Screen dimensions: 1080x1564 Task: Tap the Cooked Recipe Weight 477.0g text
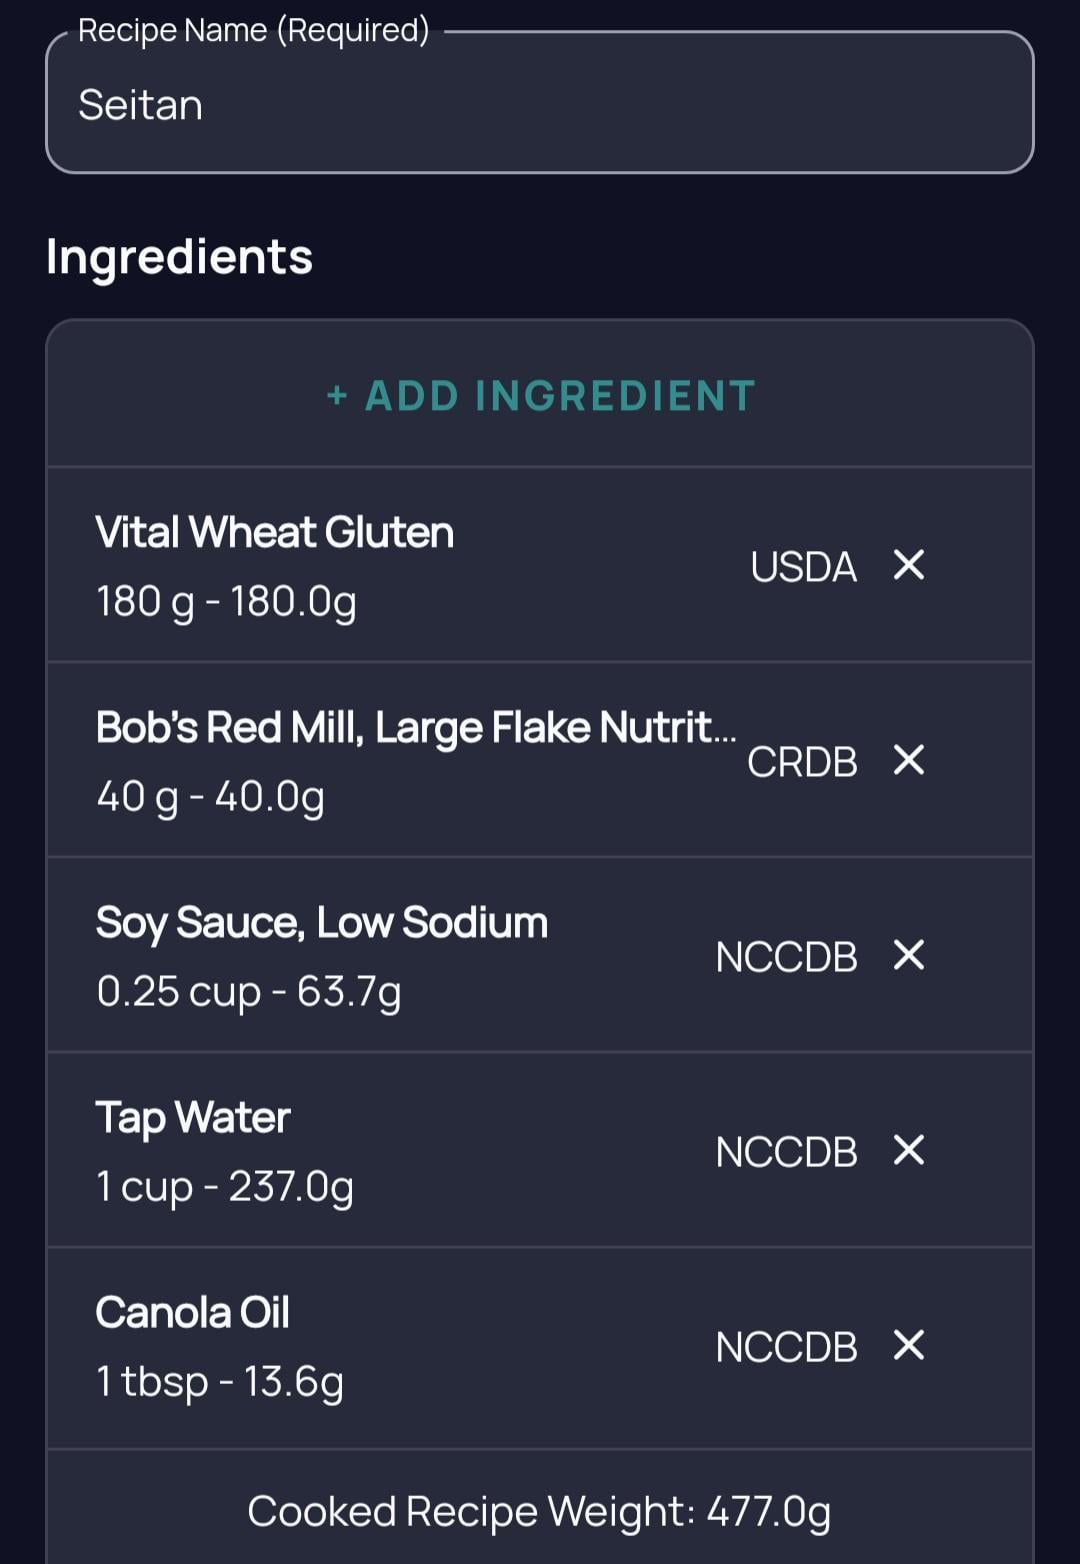pos(539,1511)
